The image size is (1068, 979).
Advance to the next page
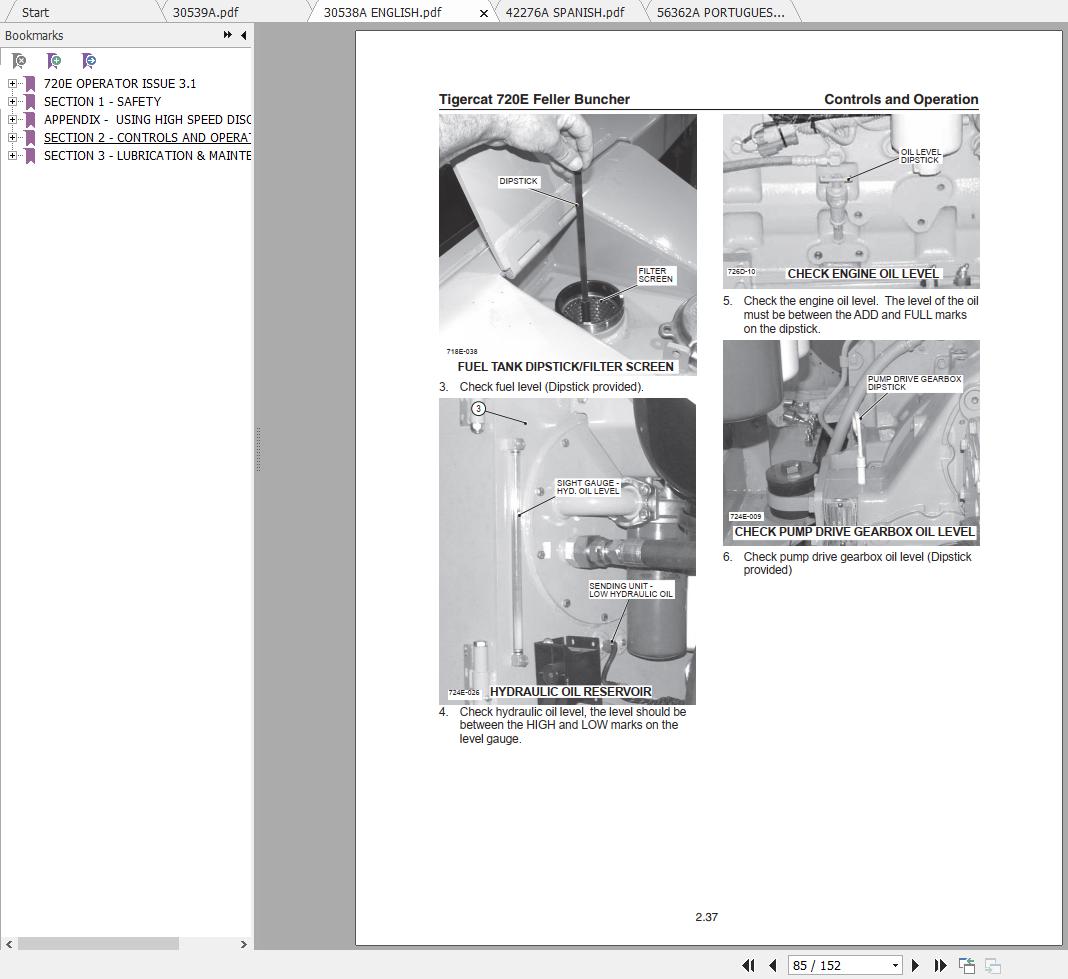coord(915,965)
